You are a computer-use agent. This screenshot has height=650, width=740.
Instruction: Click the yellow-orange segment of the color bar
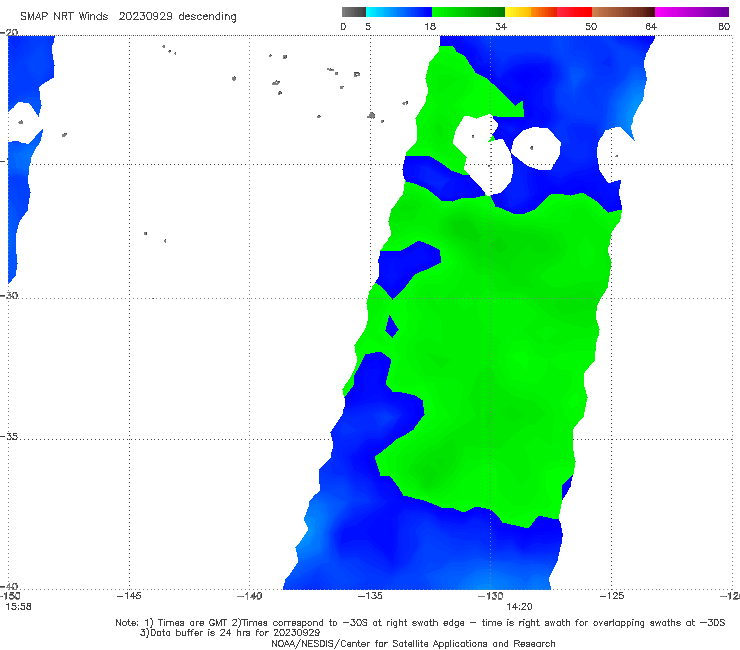tap(531, 12)
